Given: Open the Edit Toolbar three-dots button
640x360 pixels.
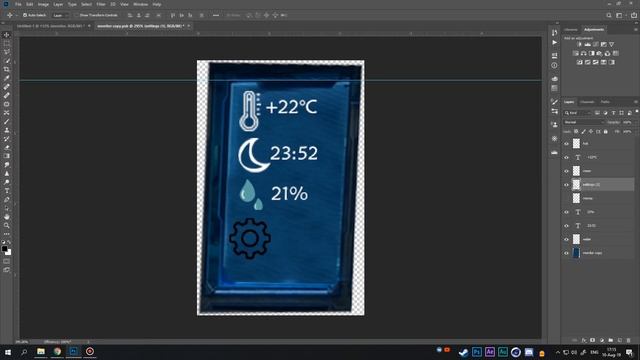Looking at the screenshot, I should (7, 234).
